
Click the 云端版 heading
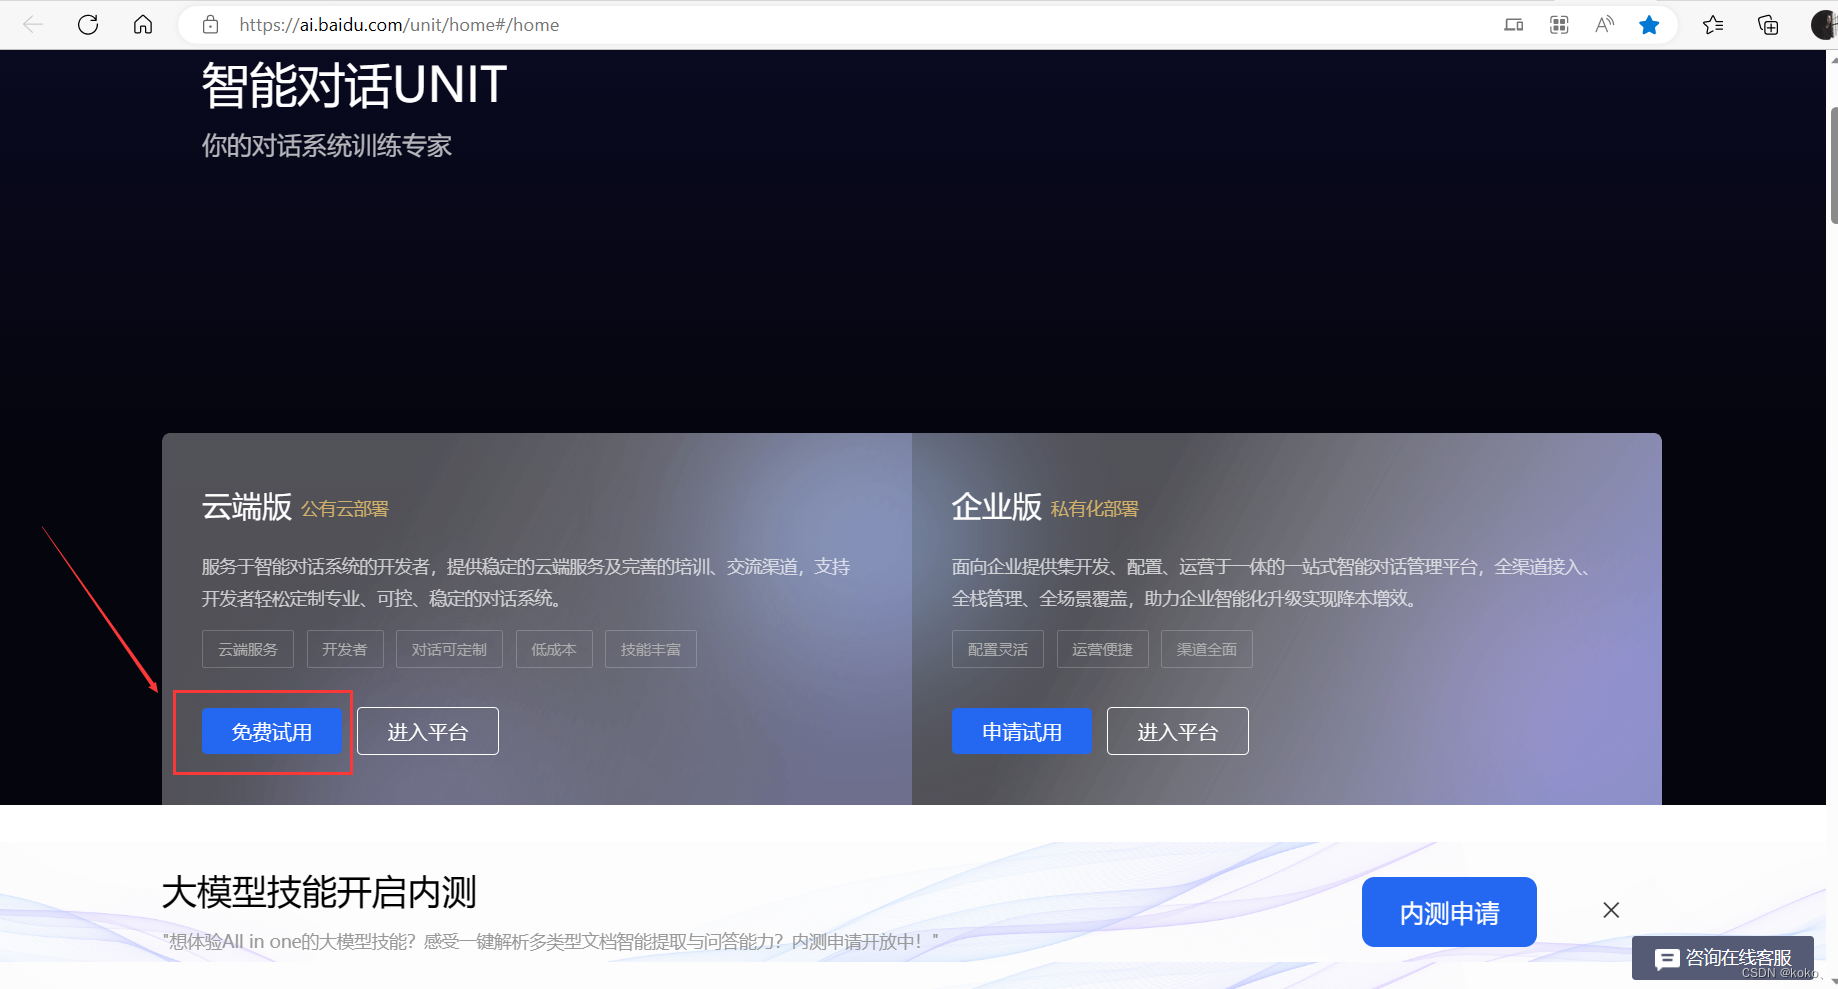[247, 507]
